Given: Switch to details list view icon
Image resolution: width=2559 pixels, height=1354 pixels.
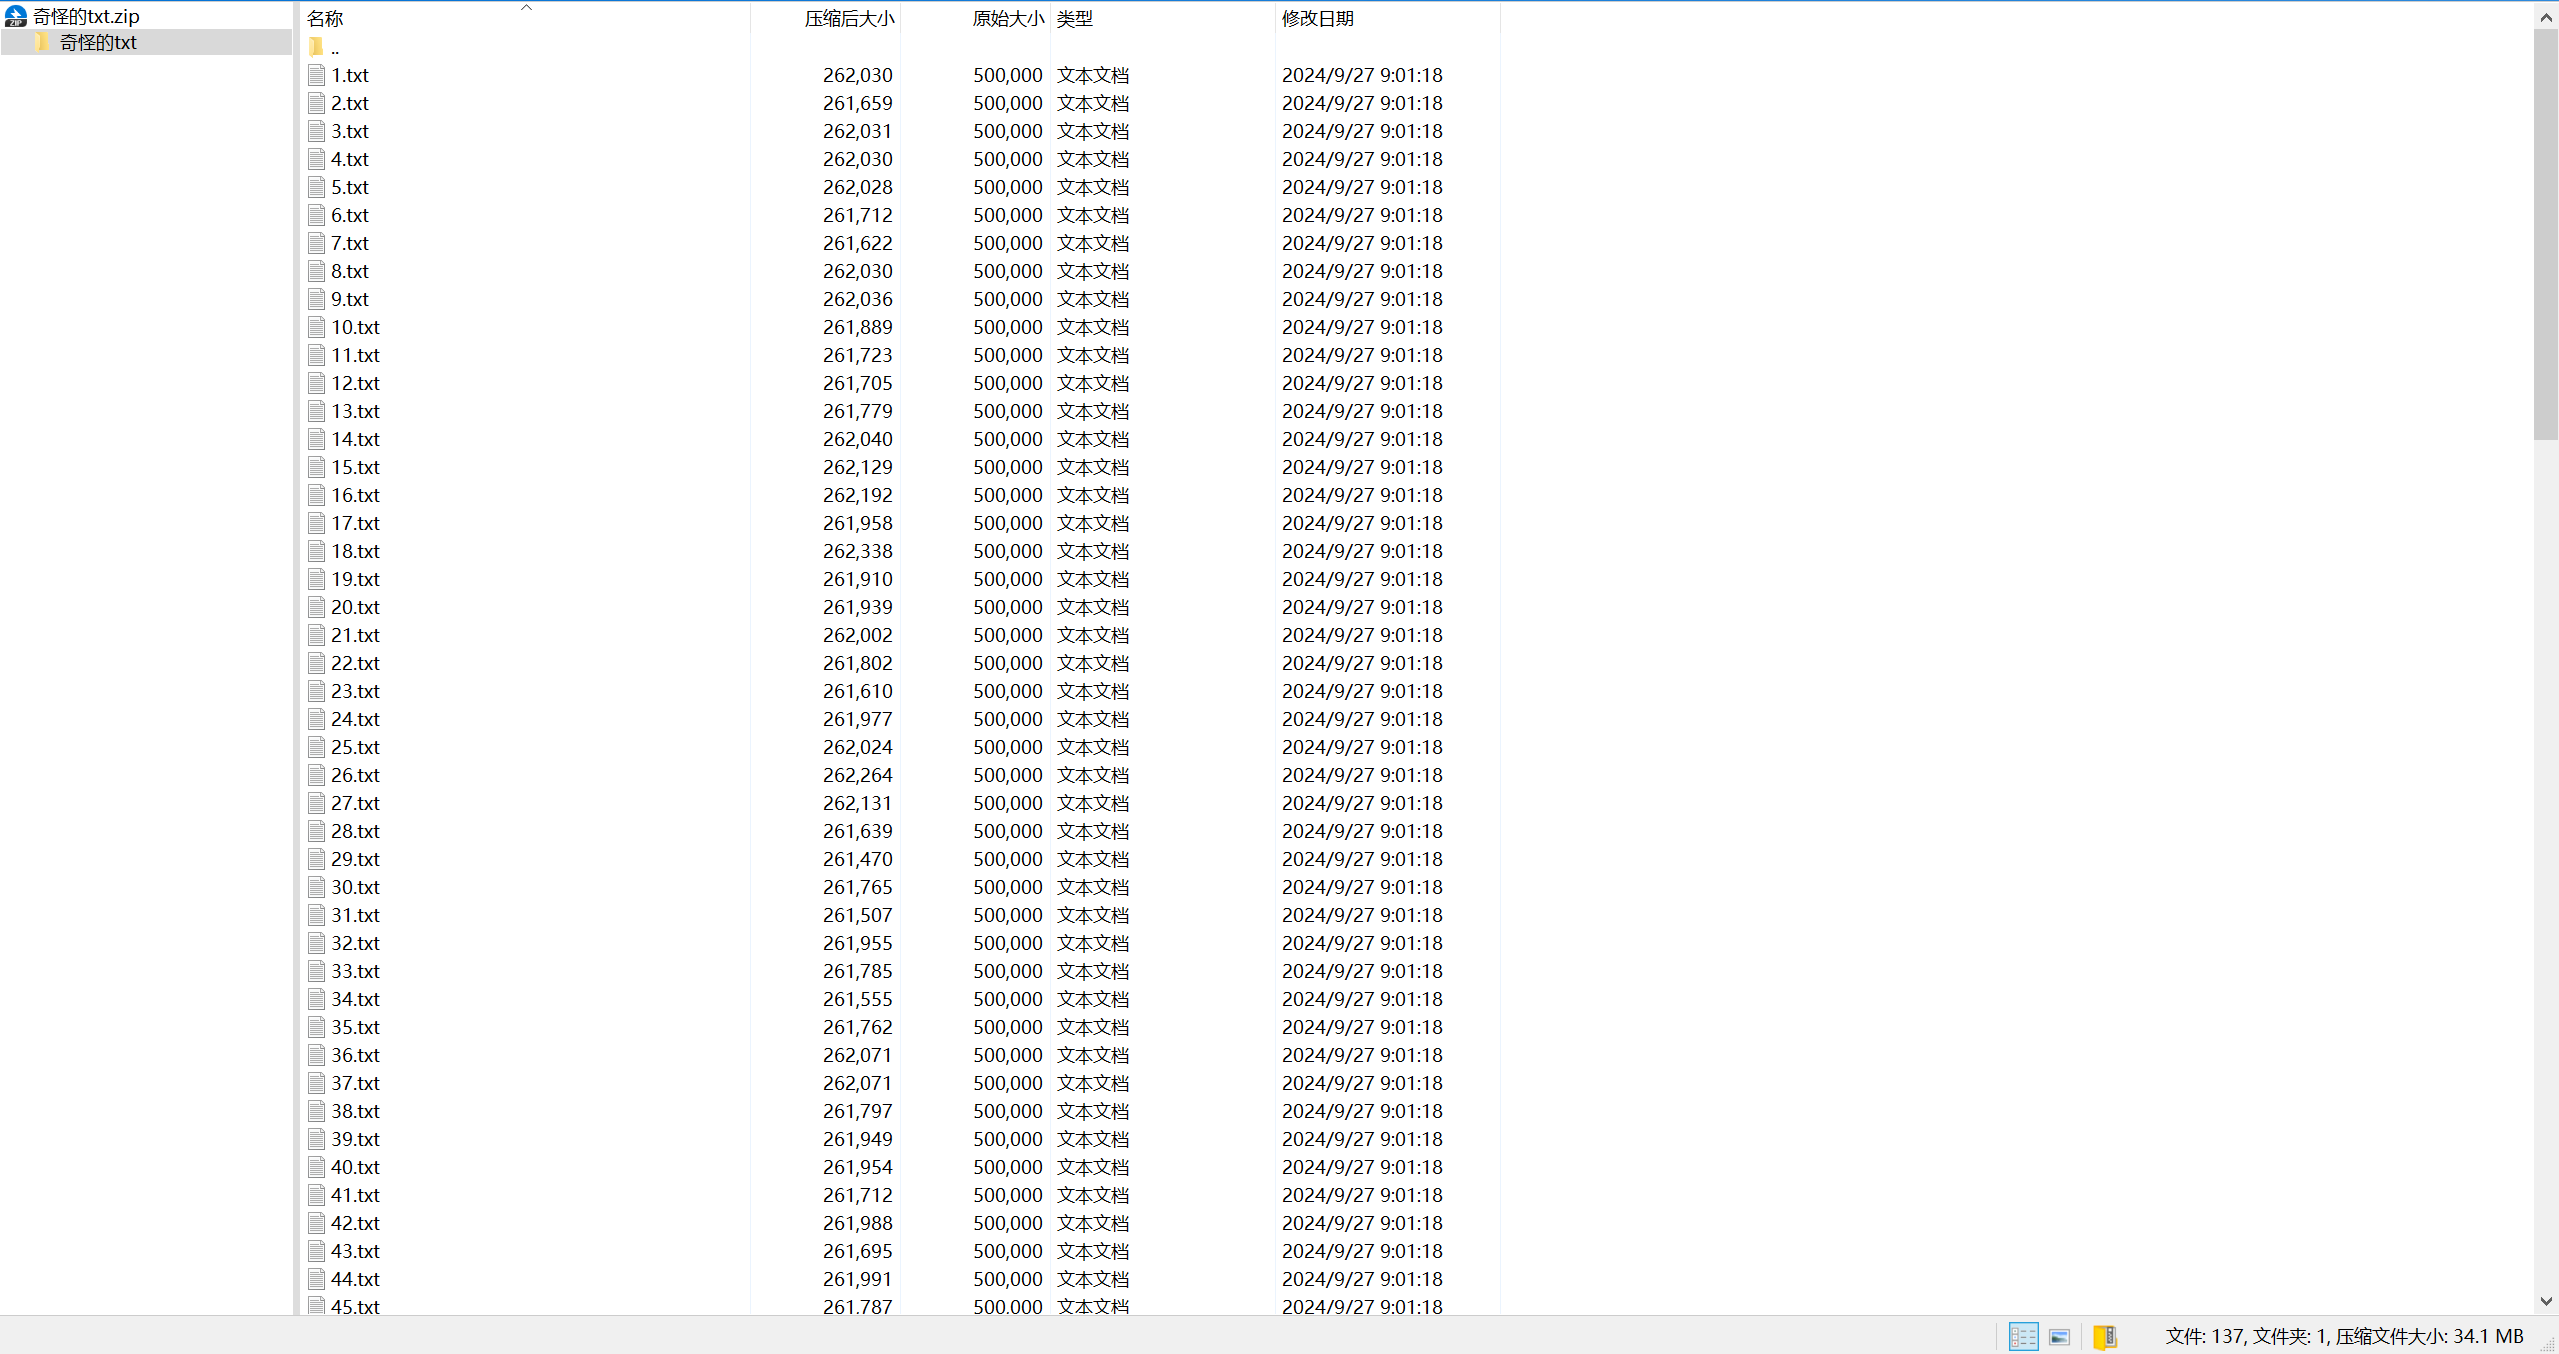Looking at the screenshot, I should 2022,1336.
